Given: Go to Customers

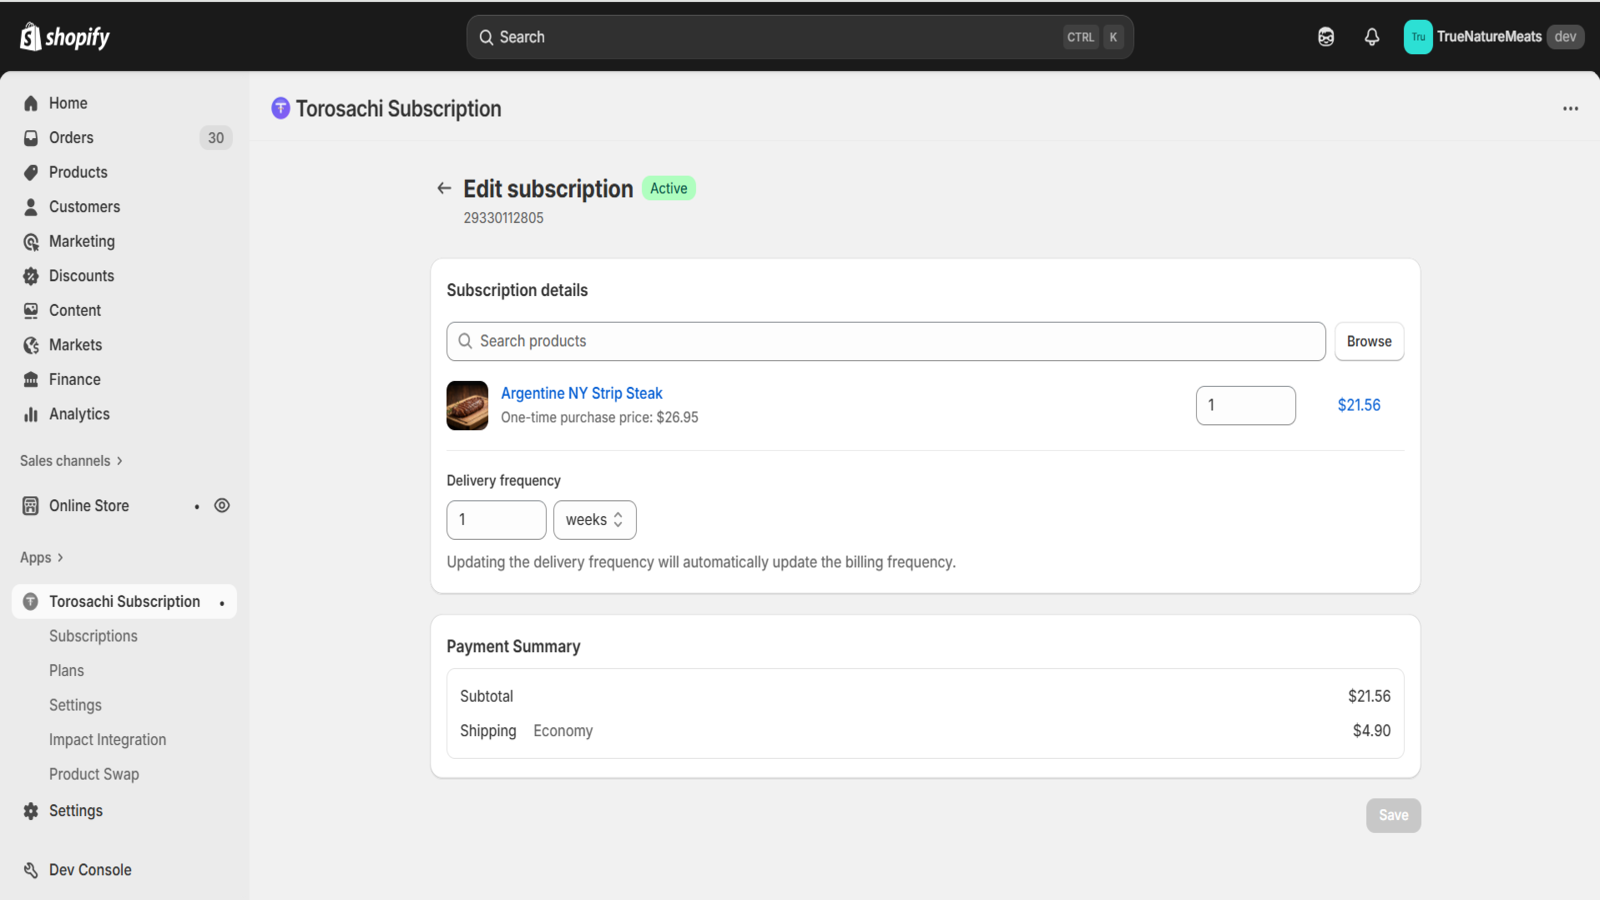Looking at the screenshot, I should tap(84, 207).
